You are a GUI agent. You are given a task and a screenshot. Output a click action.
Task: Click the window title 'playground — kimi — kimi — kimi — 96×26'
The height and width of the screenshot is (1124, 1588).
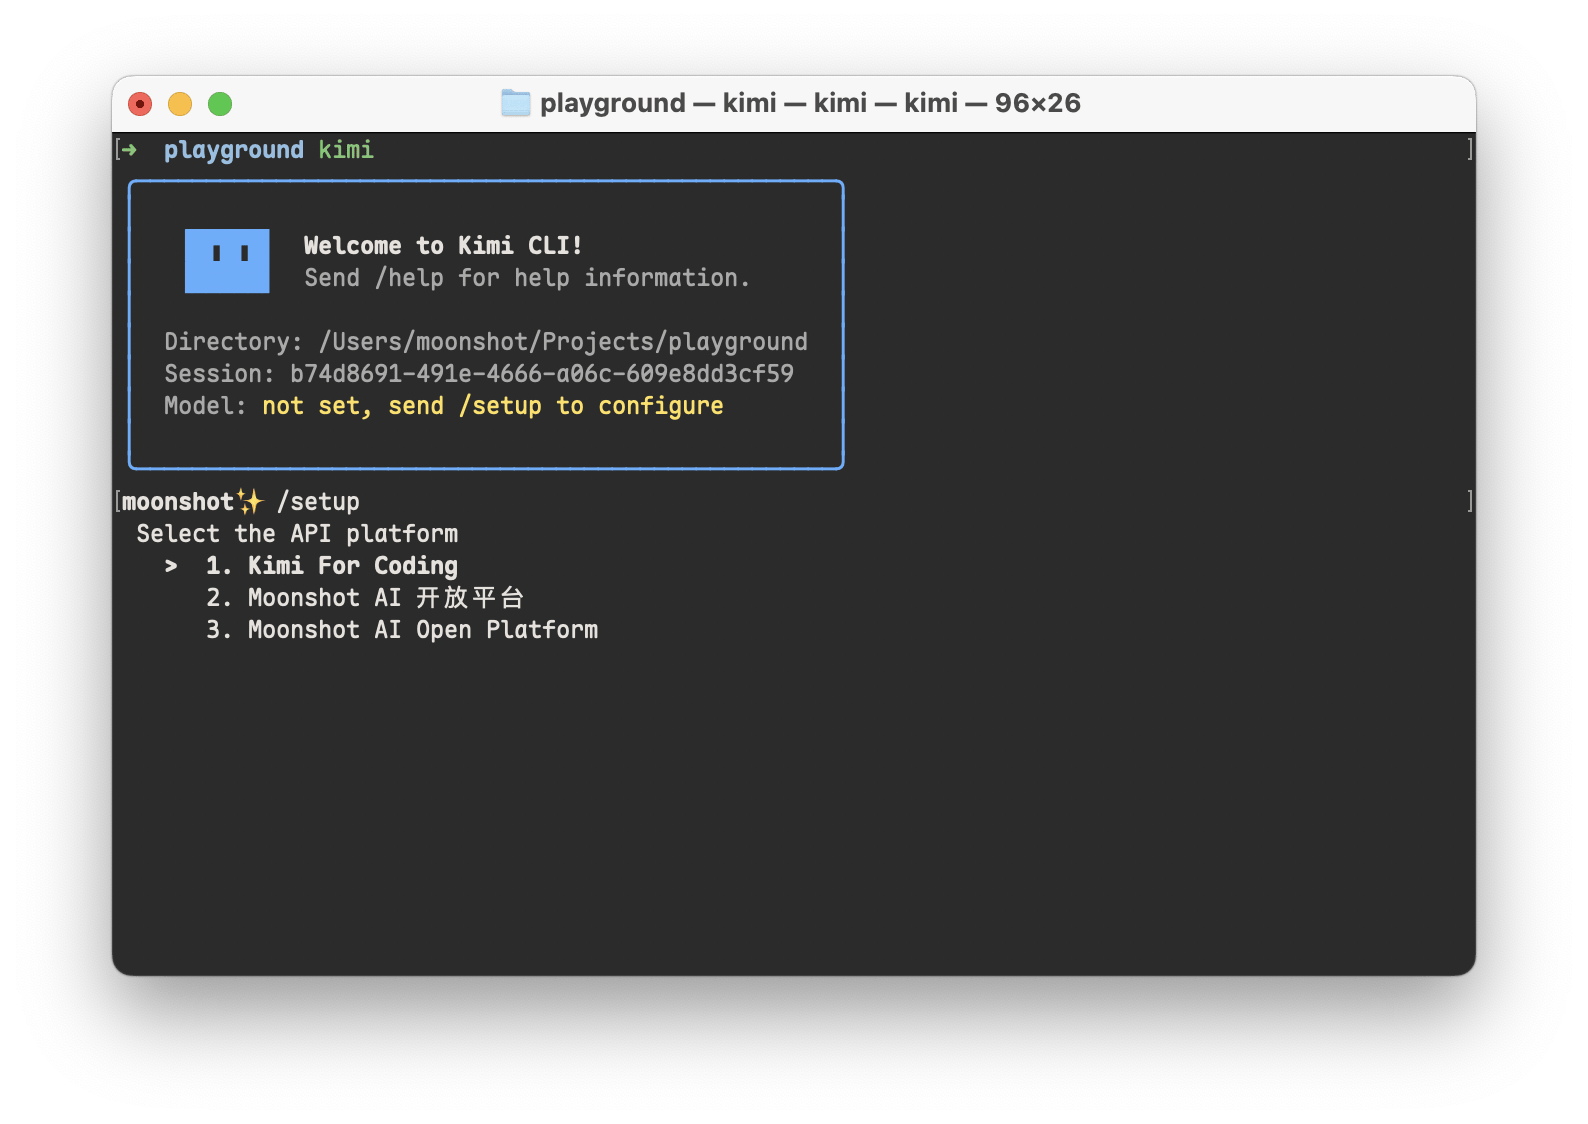coord(810,103)
